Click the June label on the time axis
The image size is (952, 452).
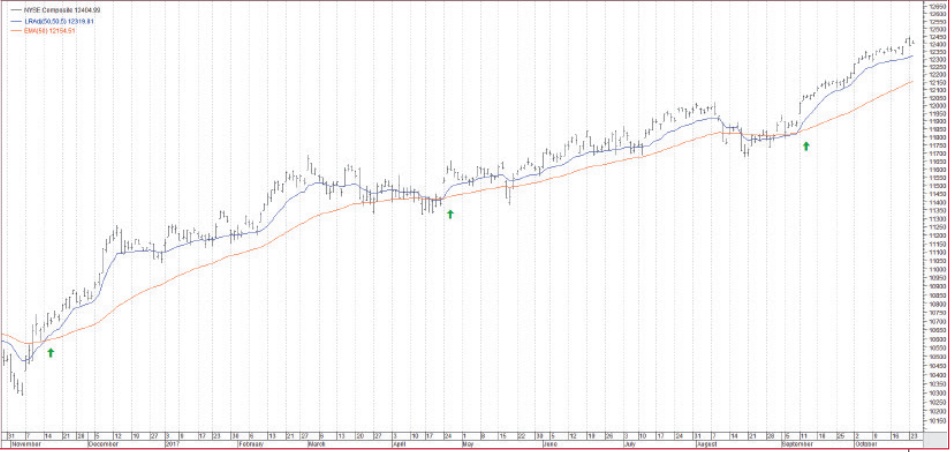pos(549,442)
